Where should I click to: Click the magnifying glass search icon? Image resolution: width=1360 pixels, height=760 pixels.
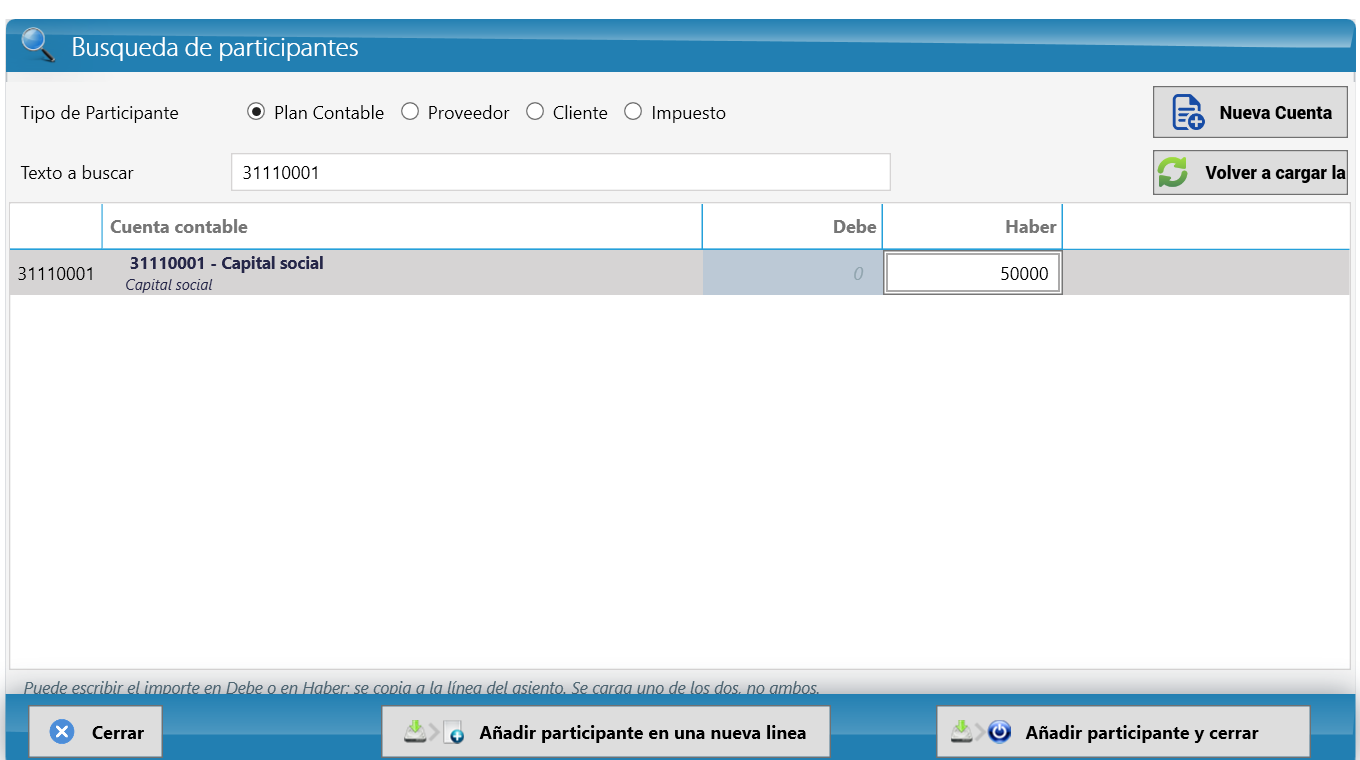coord(38,45)
